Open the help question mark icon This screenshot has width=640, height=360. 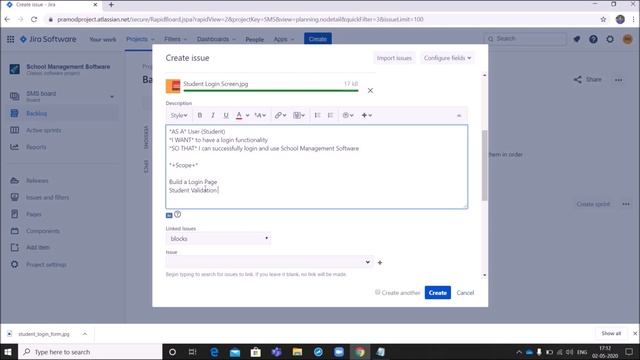pos(593,39)
